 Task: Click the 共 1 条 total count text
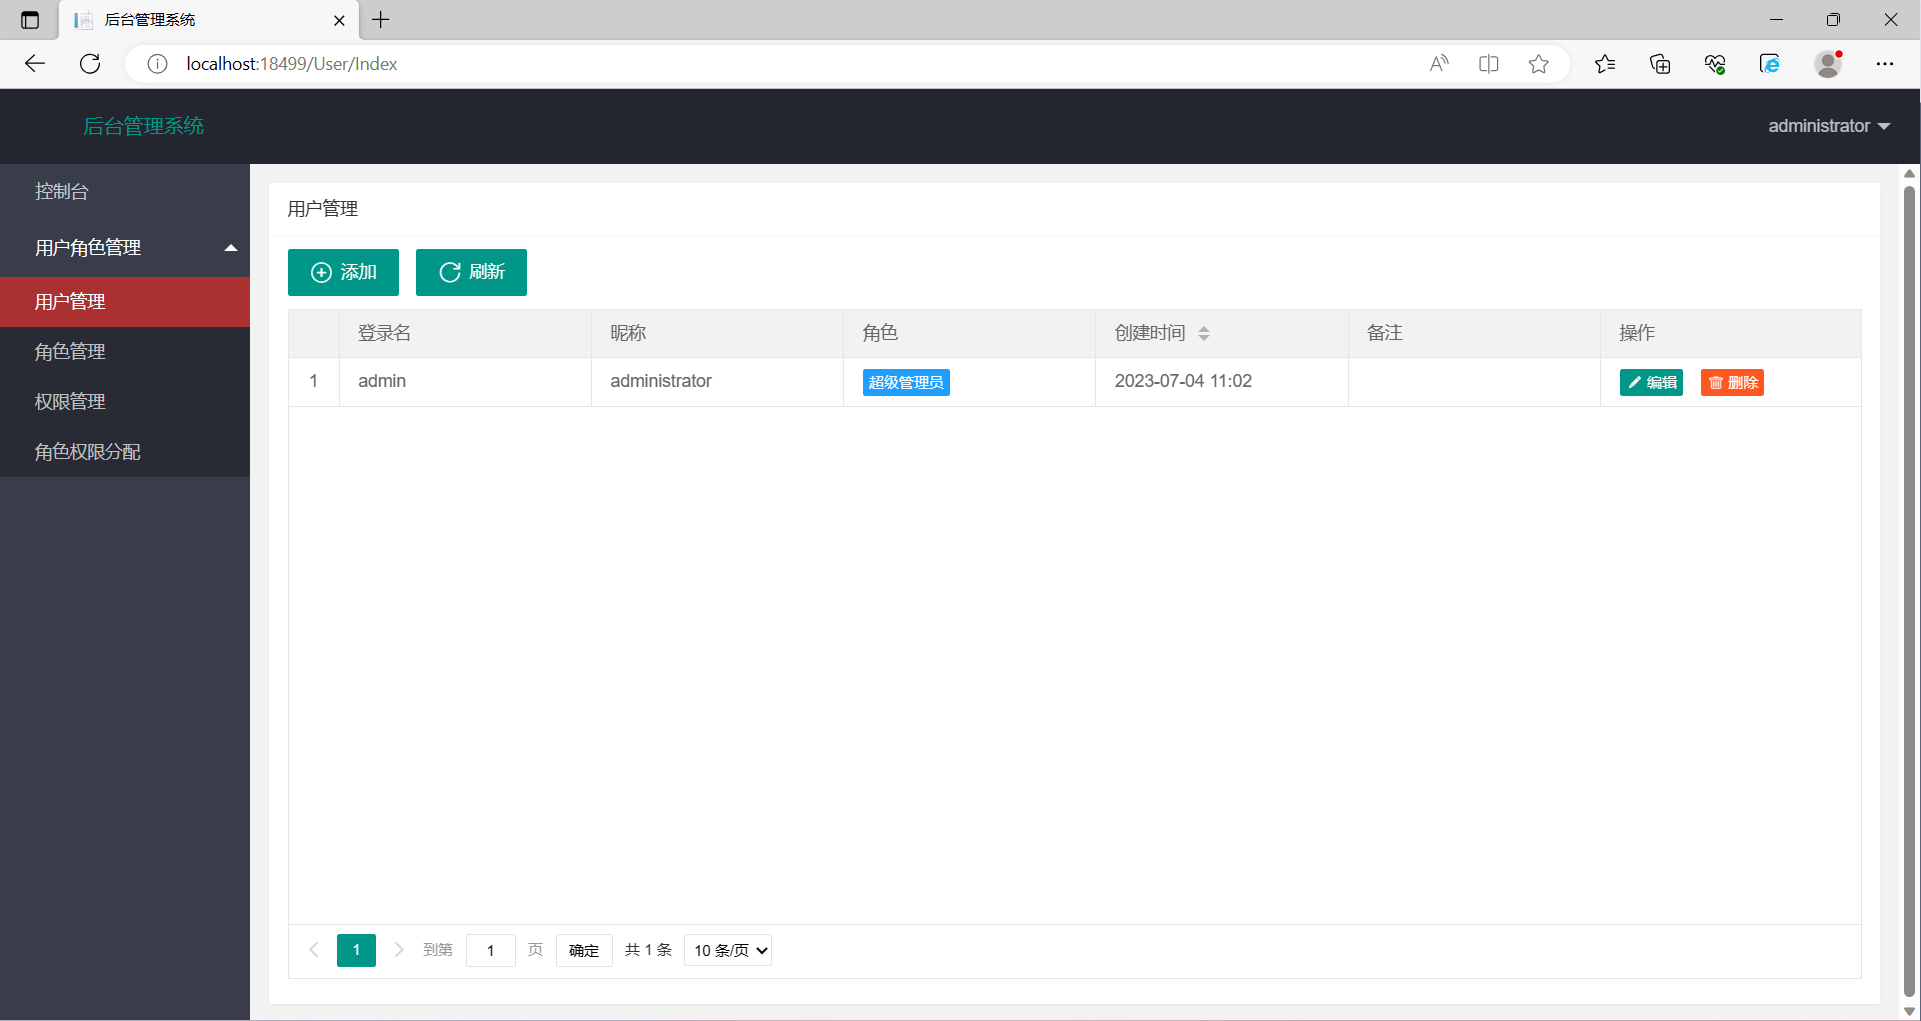coord(648,950)
